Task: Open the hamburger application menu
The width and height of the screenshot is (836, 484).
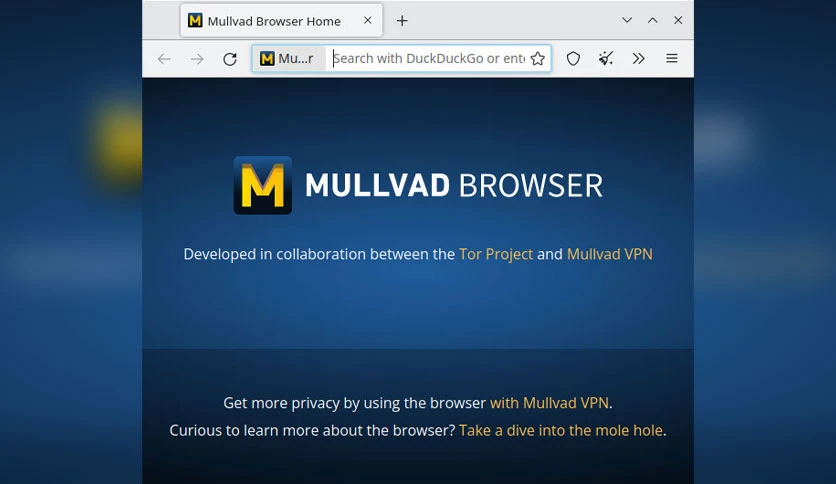Action: (x=672, y=59)
